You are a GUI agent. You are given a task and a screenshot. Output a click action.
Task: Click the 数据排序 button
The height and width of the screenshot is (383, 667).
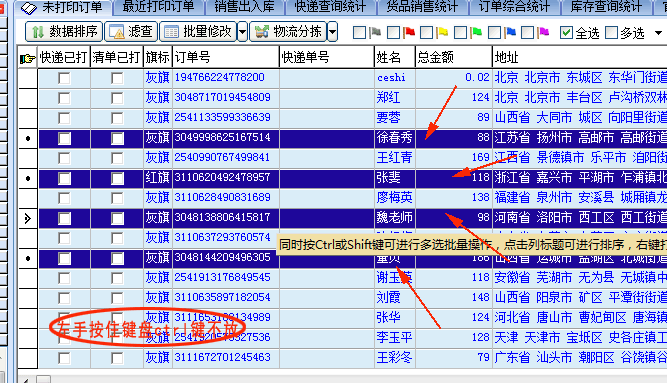pos(64,32)
